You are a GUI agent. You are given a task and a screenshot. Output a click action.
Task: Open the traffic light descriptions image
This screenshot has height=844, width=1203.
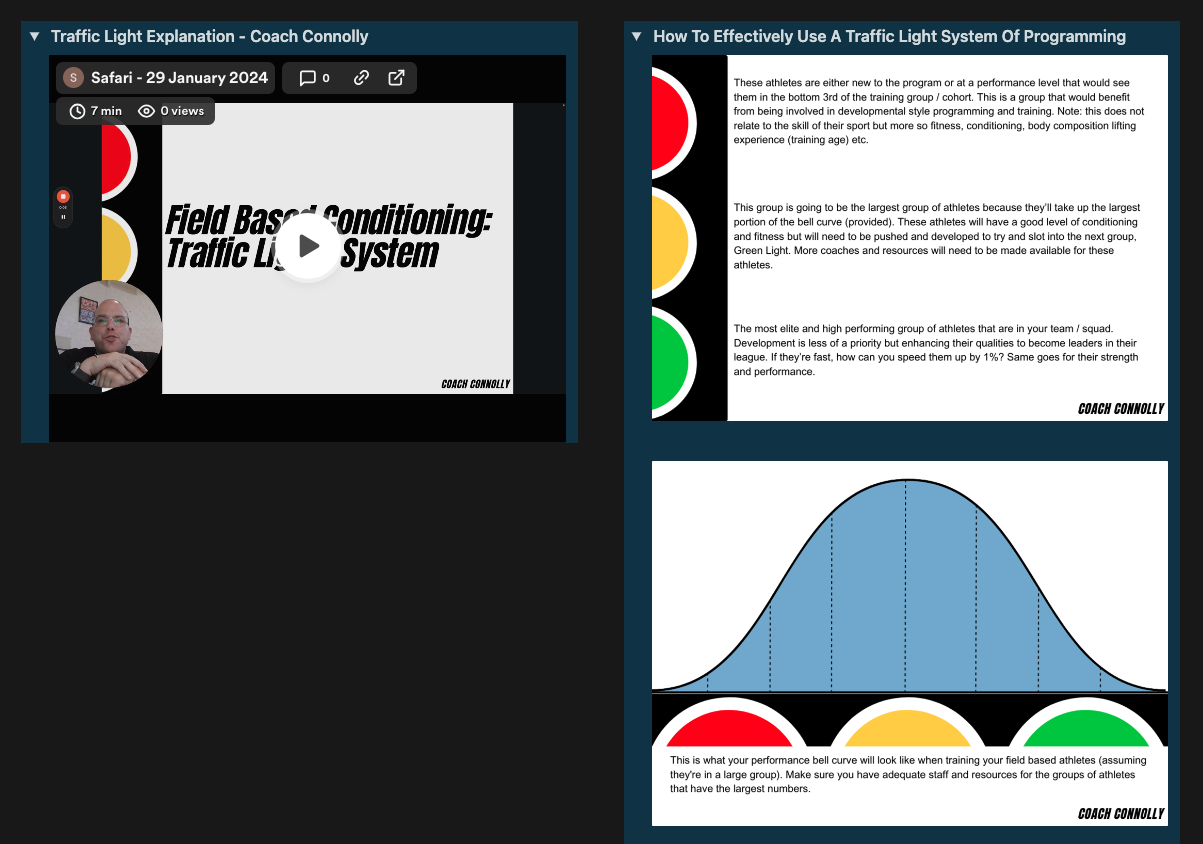[909, 237]
